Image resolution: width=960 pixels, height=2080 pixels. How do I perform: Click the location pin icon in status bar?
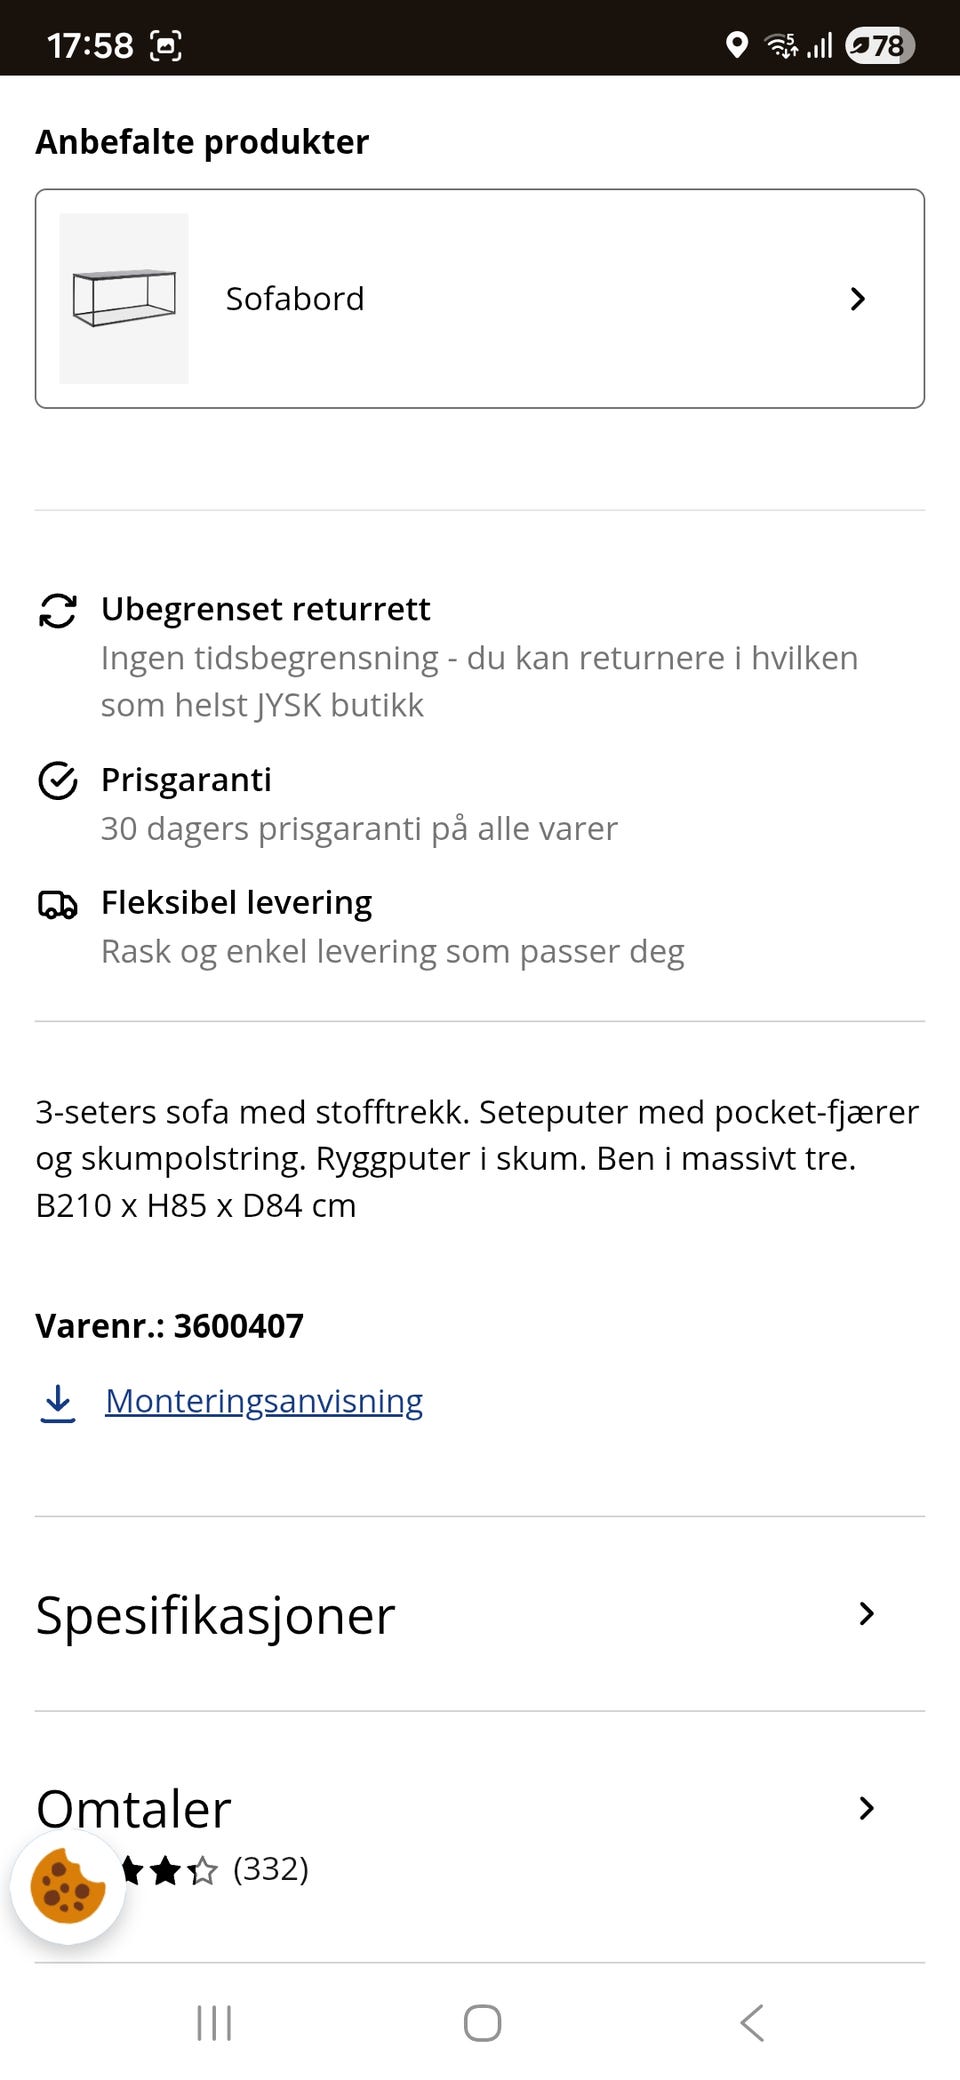738,45
